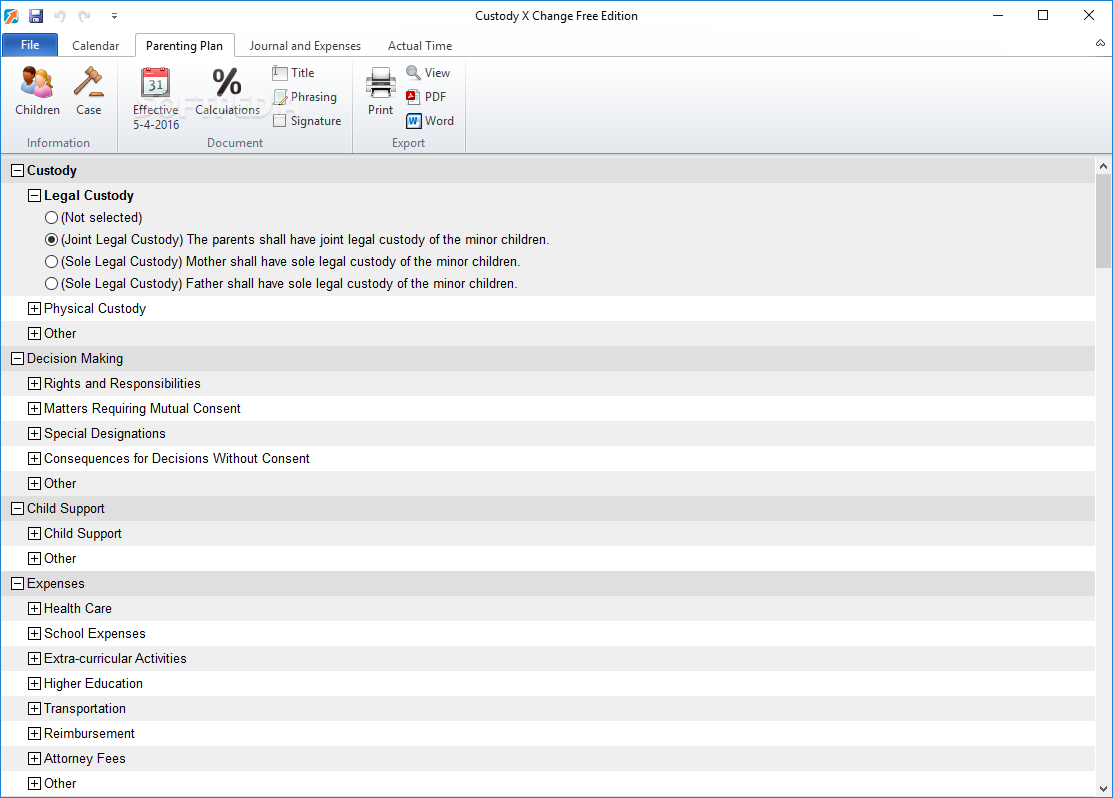Expand Other under Decision Making
The height and width of the screenshot is (798, 1113).
coord(34,483)
